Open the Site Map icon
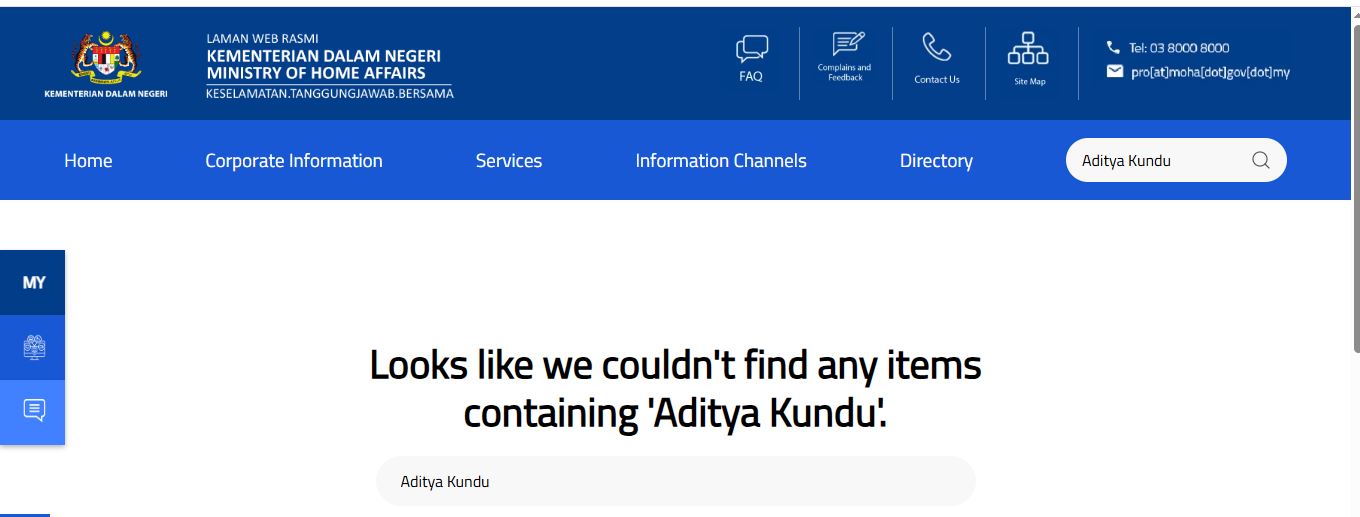The height and width of the screenshot is (517, 1360). [1028, 49]
